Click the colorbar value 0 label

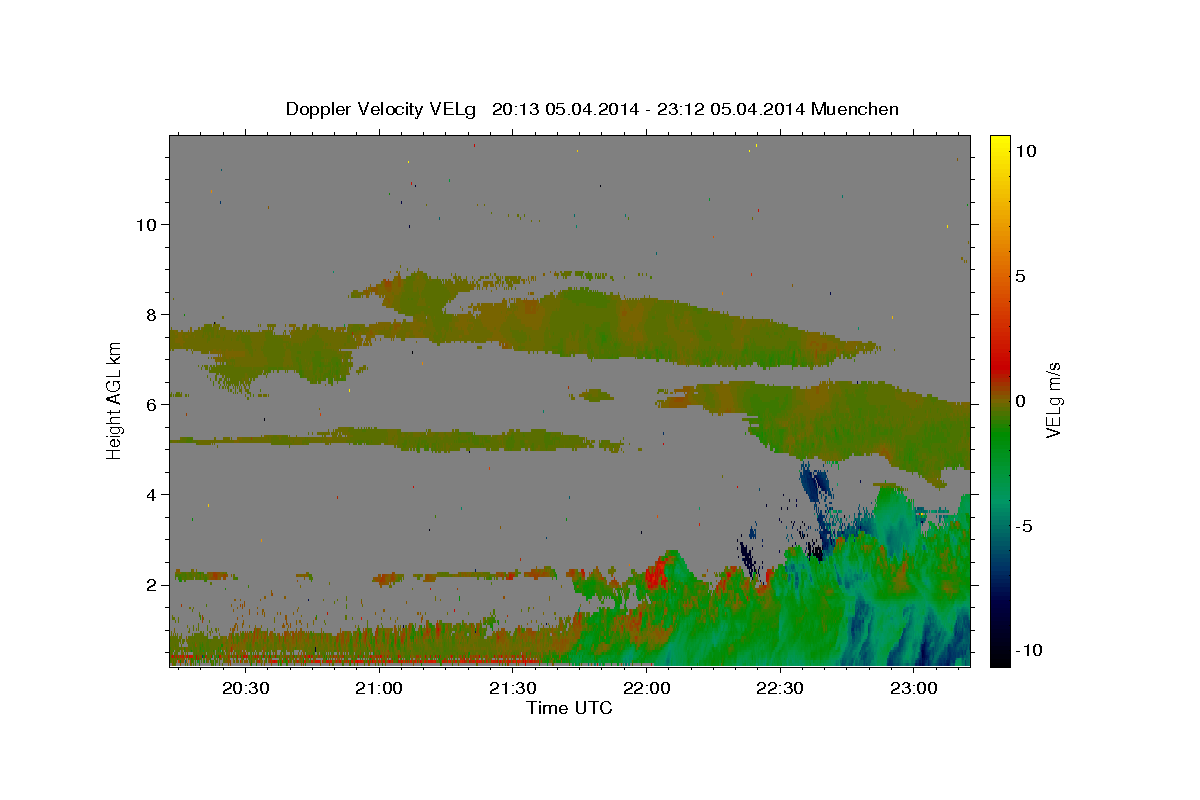pyautogui.click(x=1020, y=401)
